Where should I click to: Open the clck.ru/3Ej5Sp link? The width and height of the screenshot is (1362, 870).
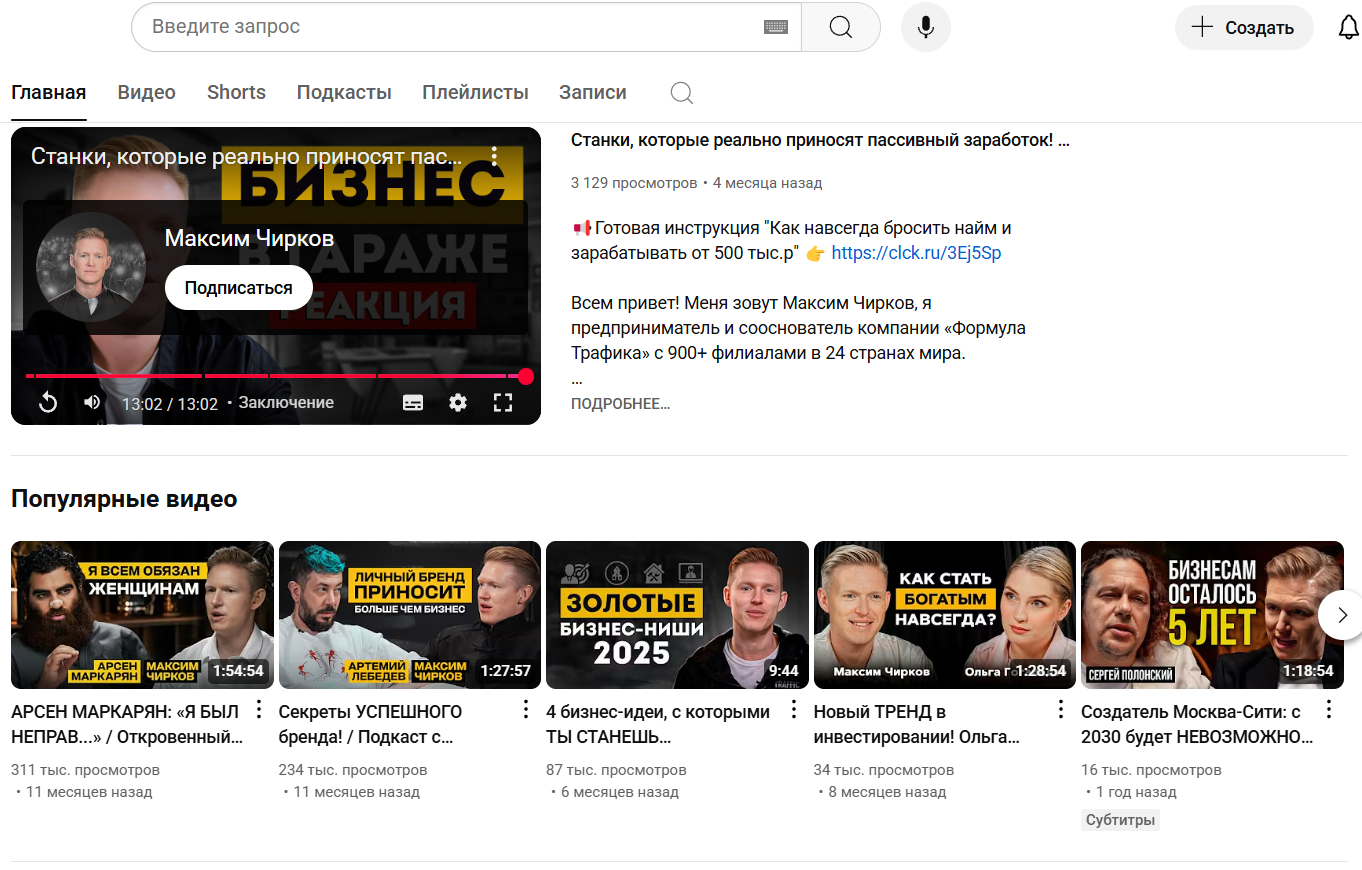click(916, 253)
